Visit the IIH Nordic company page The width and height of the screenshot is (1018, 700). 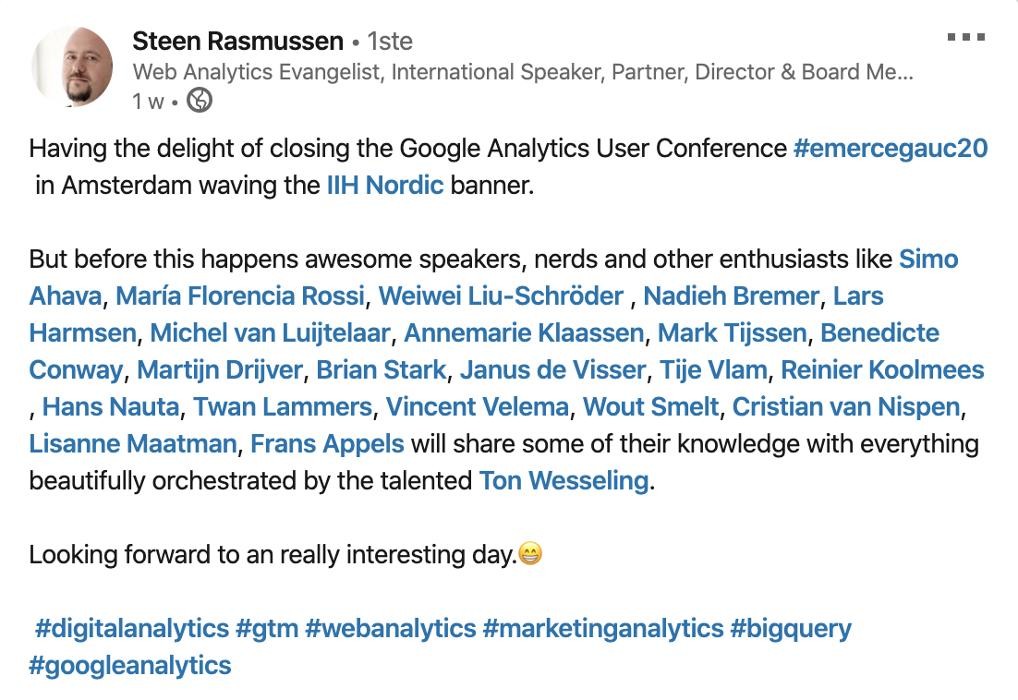coord(385,186)
